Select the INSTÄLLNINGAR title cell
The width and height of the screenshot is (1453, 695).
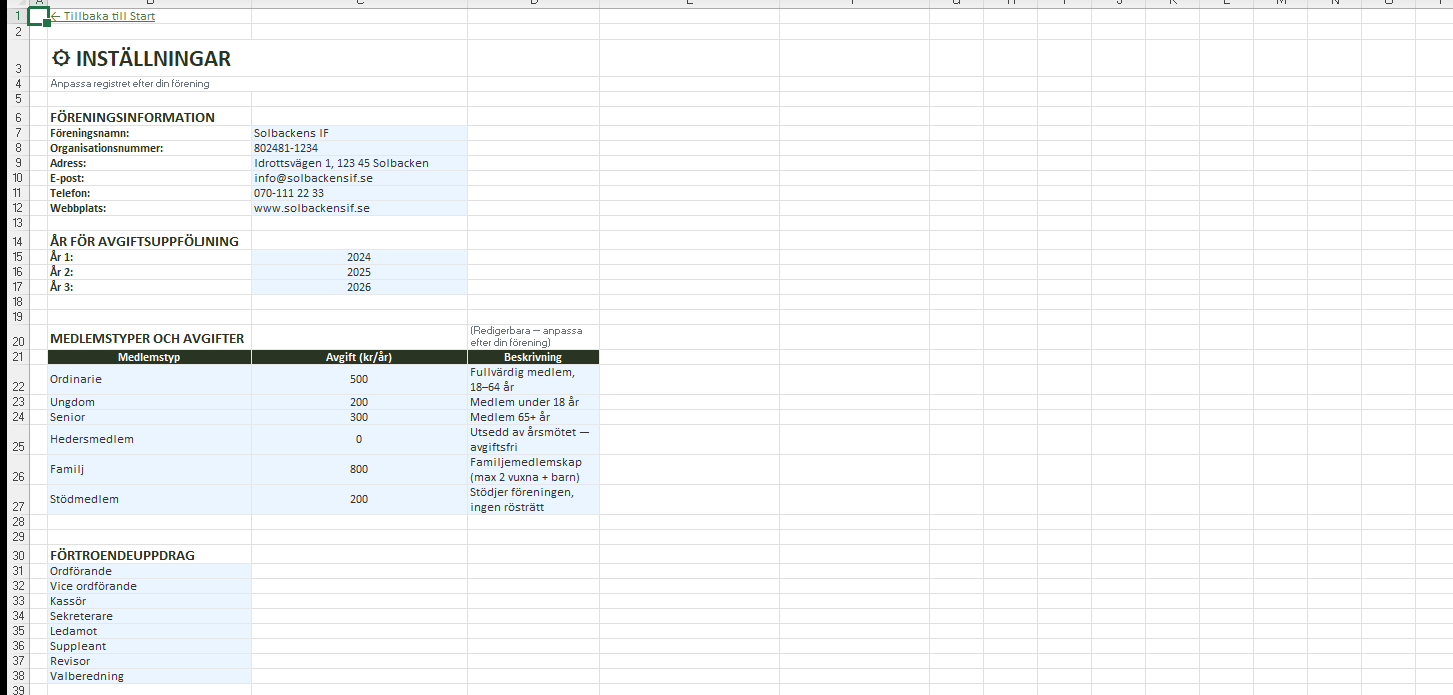tap(149, 59)
